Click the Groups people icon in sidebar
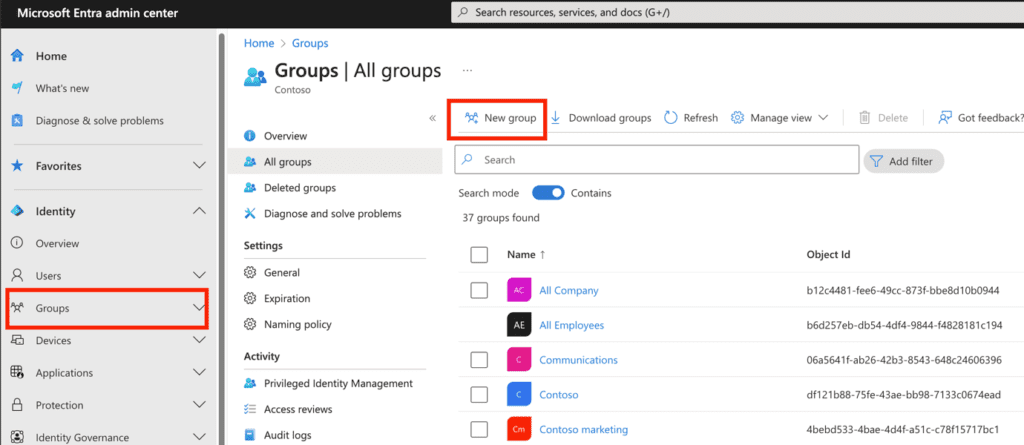1024x445 pixels. coord(18,308)
